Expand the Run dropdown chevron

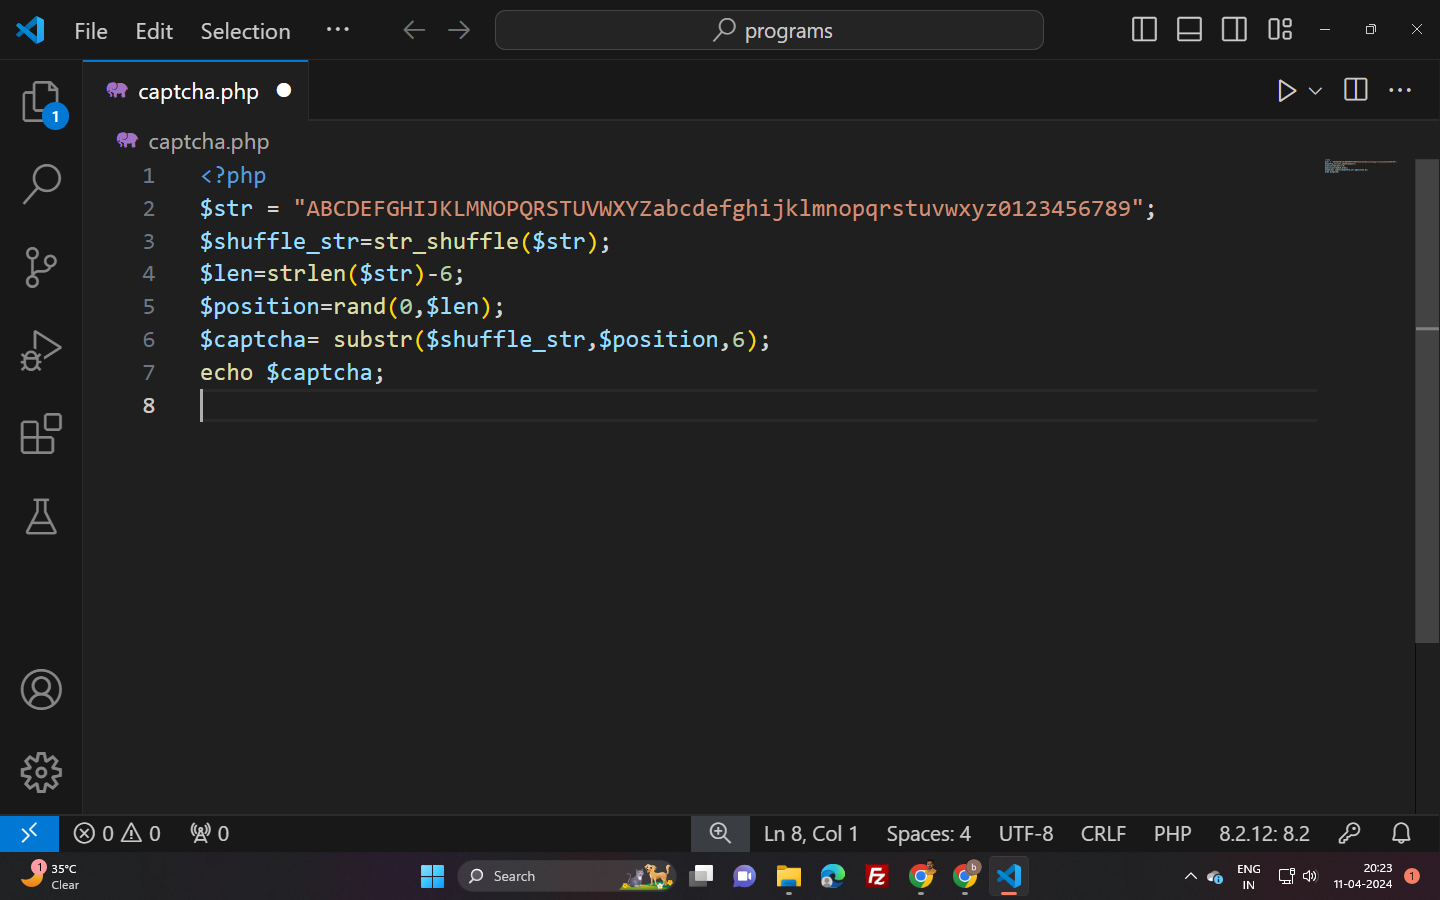[1316, 91]
